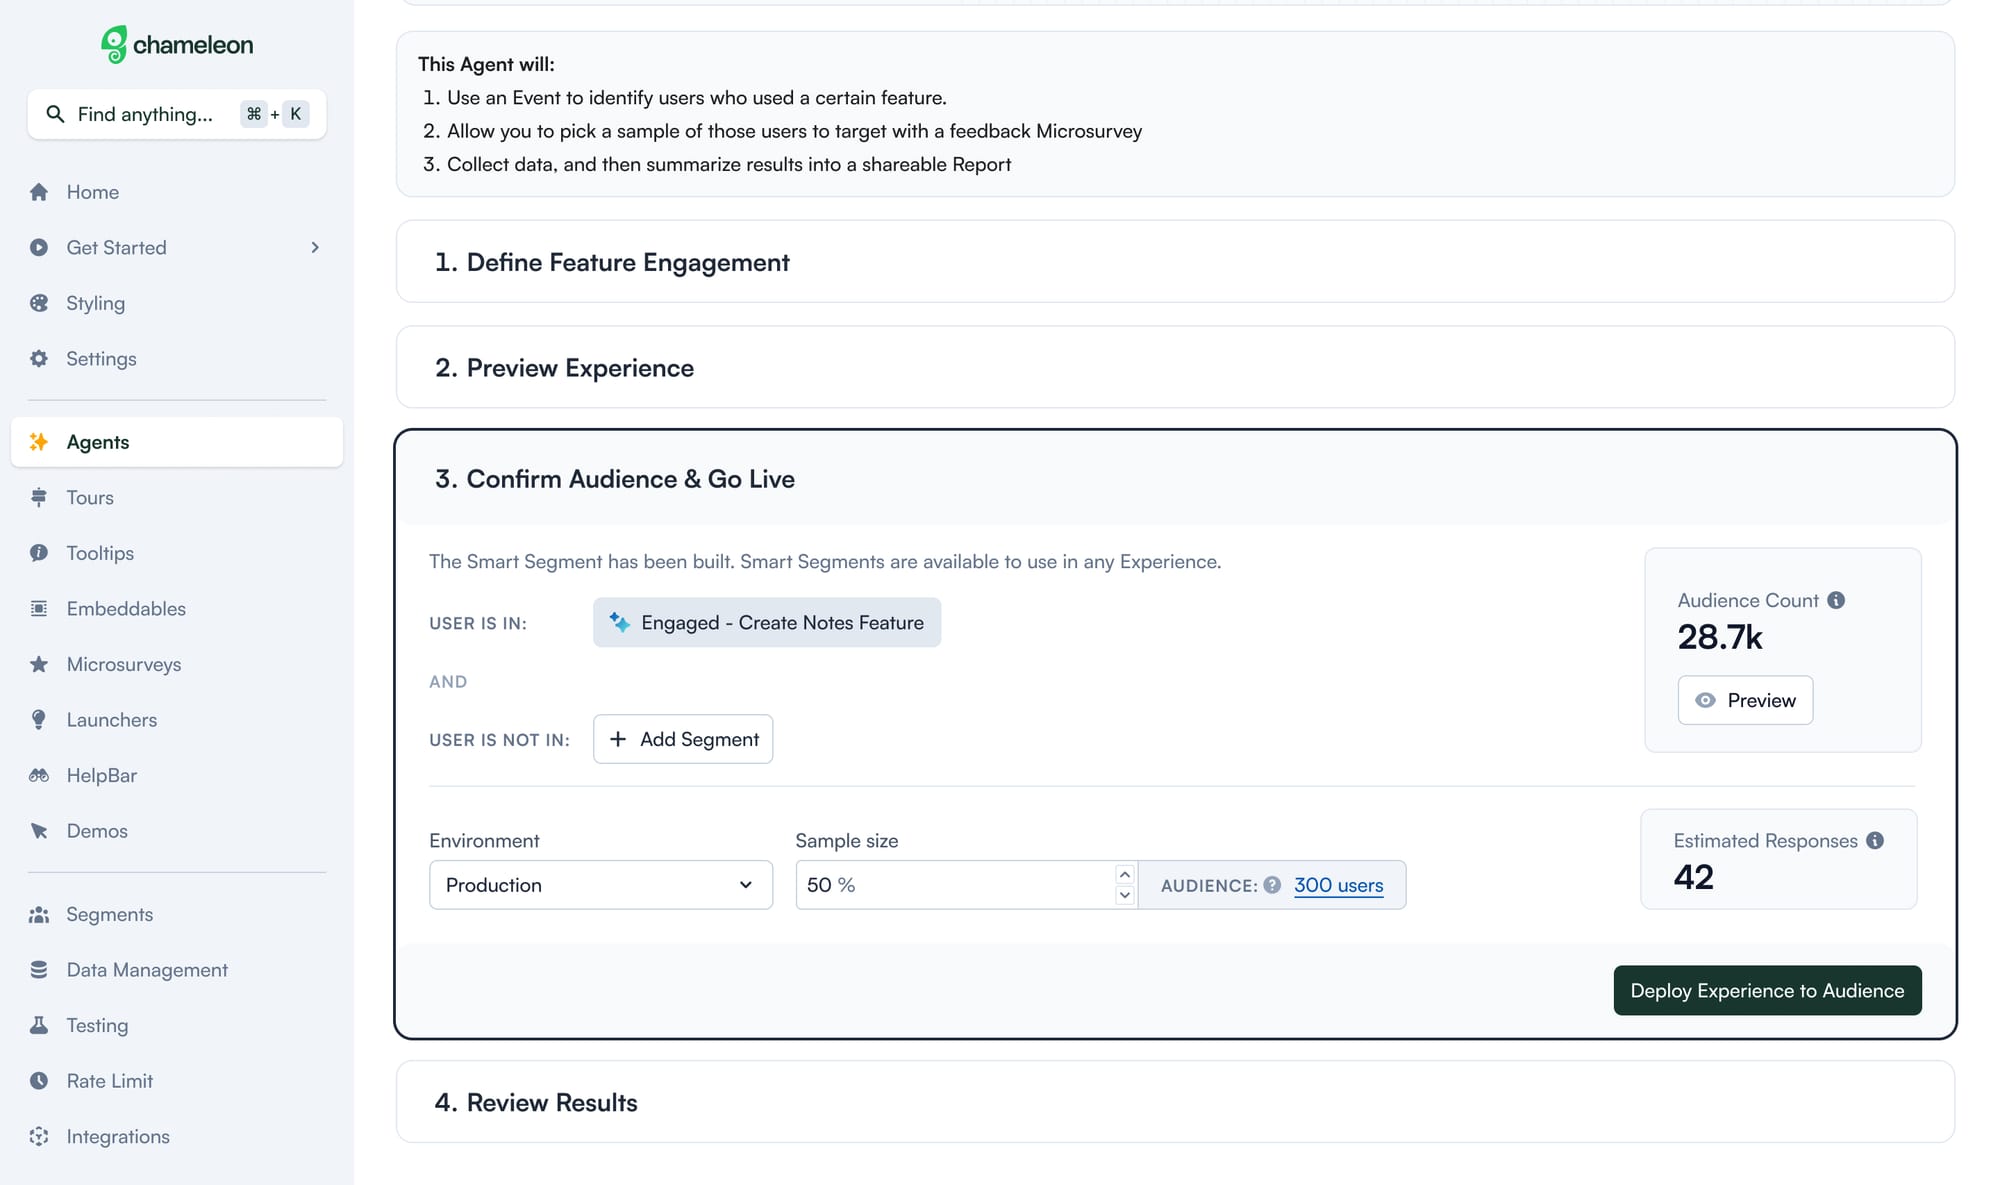Increase sample size with up stepper
The image size is (2000, 1185).
[x=1125, y=874]
